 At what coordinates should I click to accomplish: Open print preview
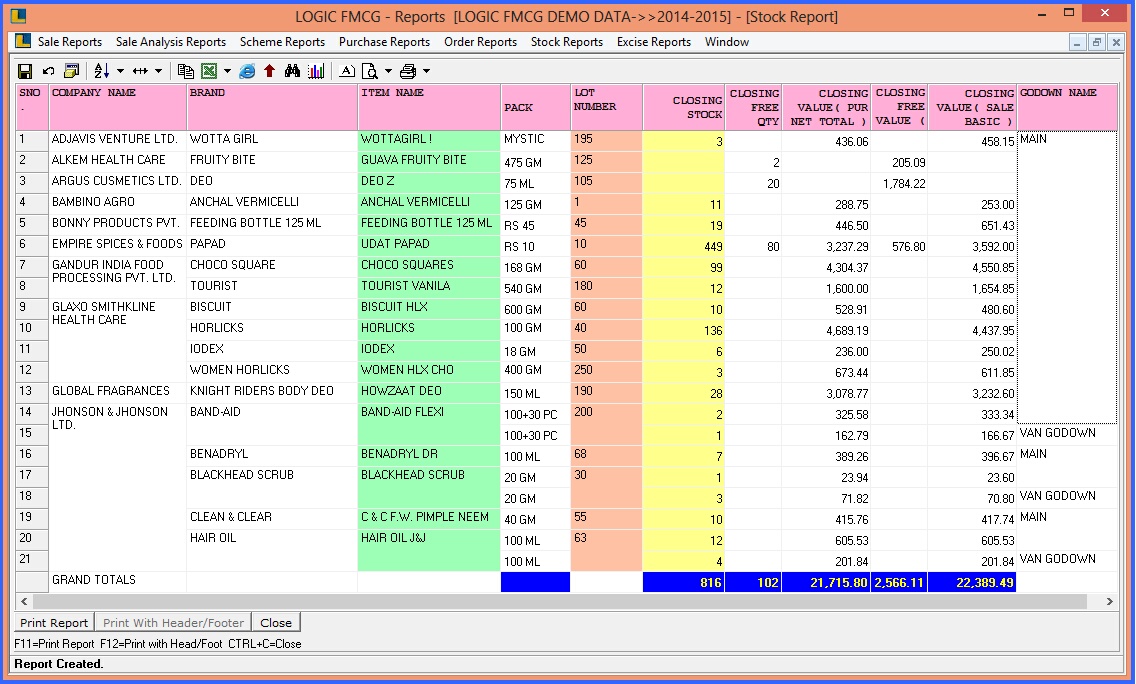point(370,70)
